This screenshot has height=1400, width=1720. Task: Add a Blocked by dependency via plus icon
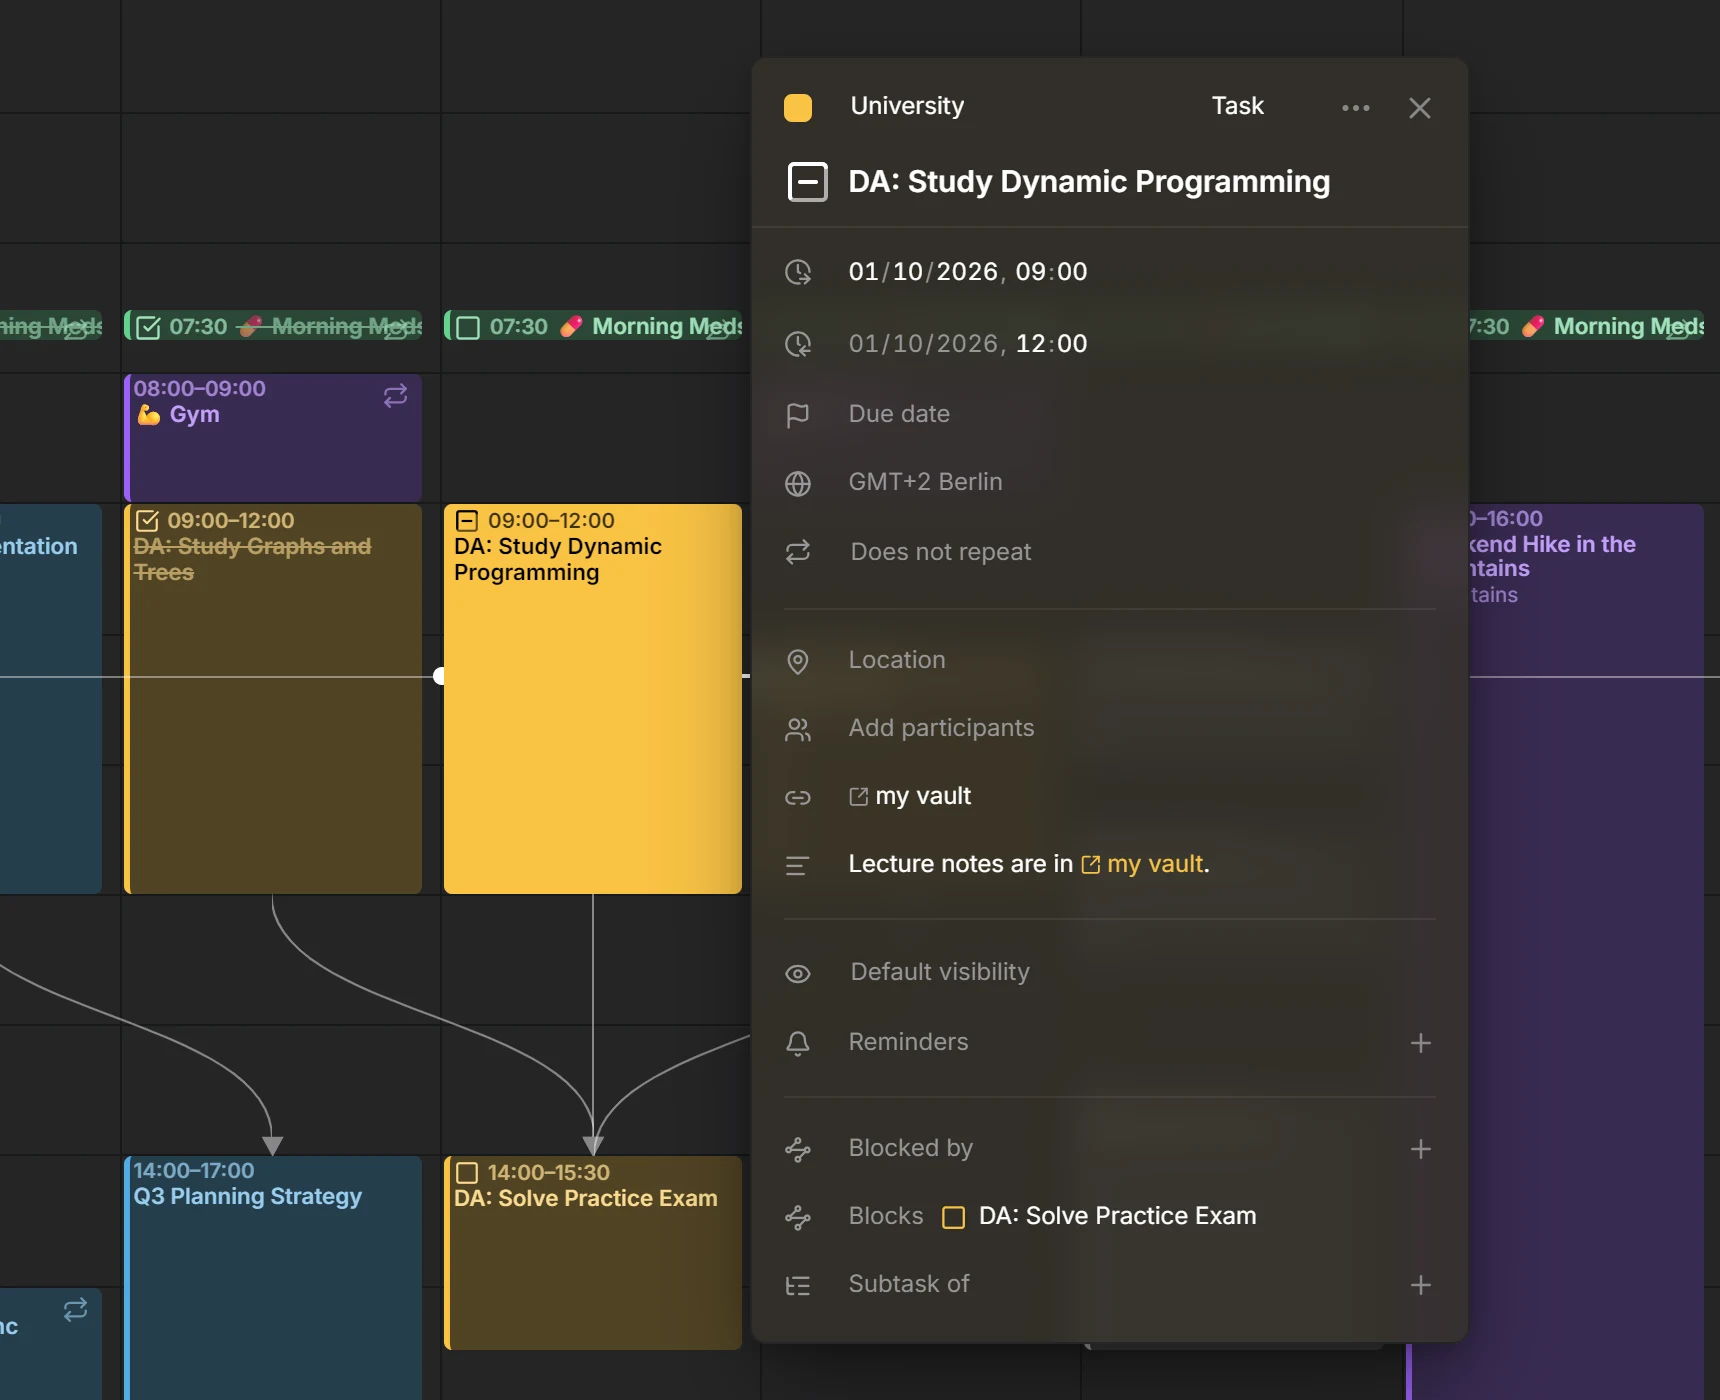coord(1420,1149)
